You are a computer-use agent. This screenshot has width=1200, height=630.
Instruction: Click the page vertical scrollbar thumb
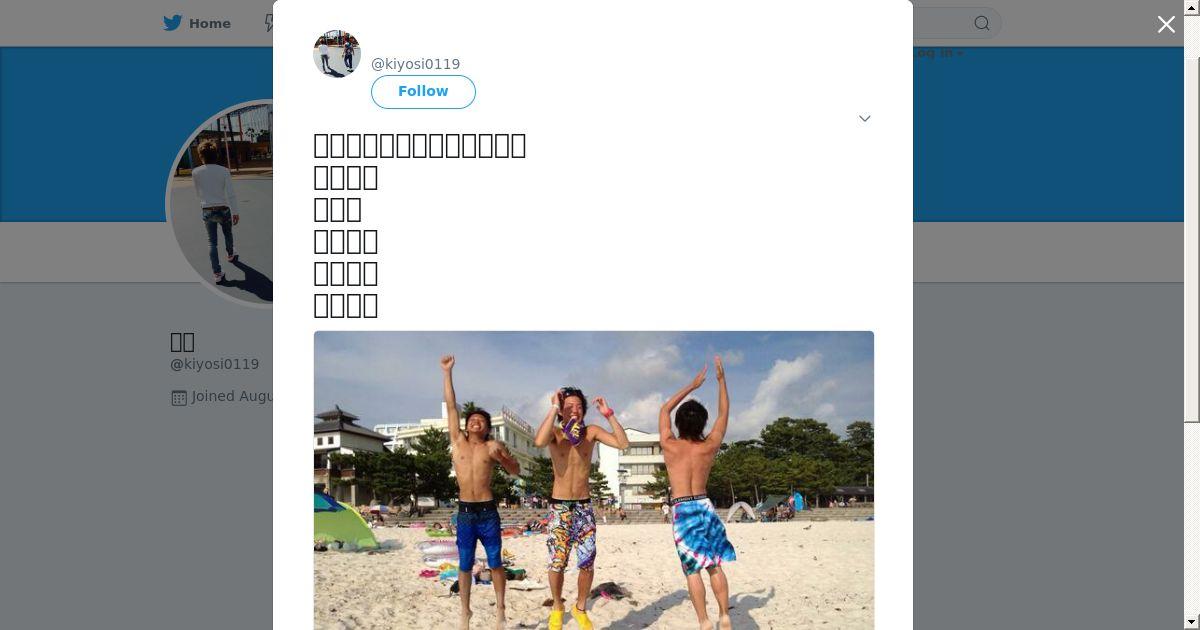pyautogui.click(x=1191, y=216)
